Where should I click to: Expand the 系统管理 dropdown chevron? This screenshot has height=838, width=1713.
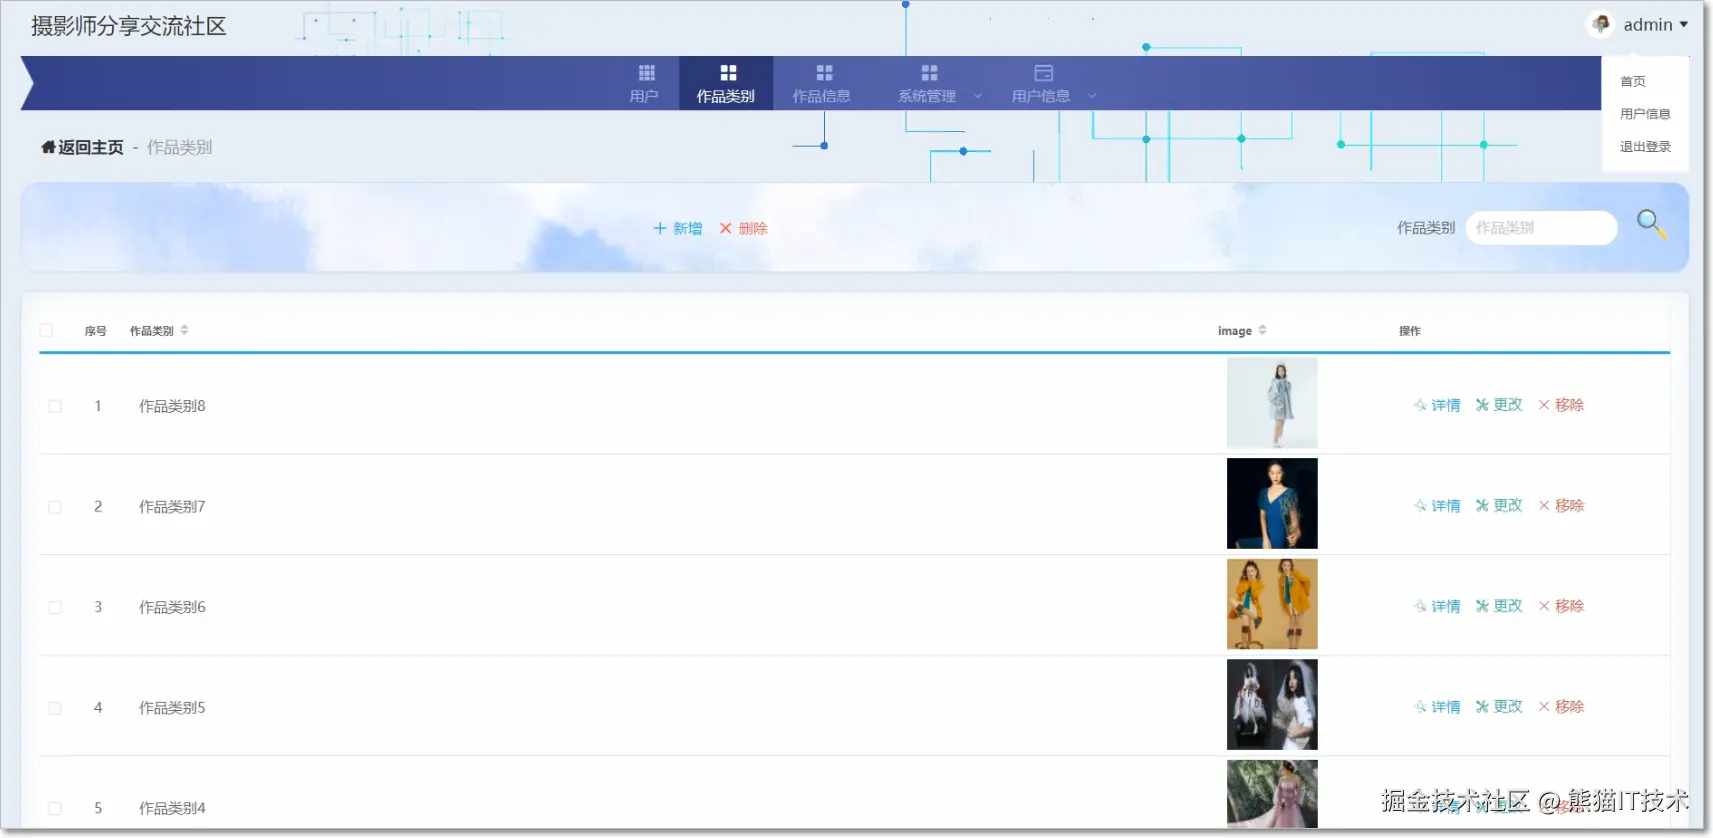978,96
